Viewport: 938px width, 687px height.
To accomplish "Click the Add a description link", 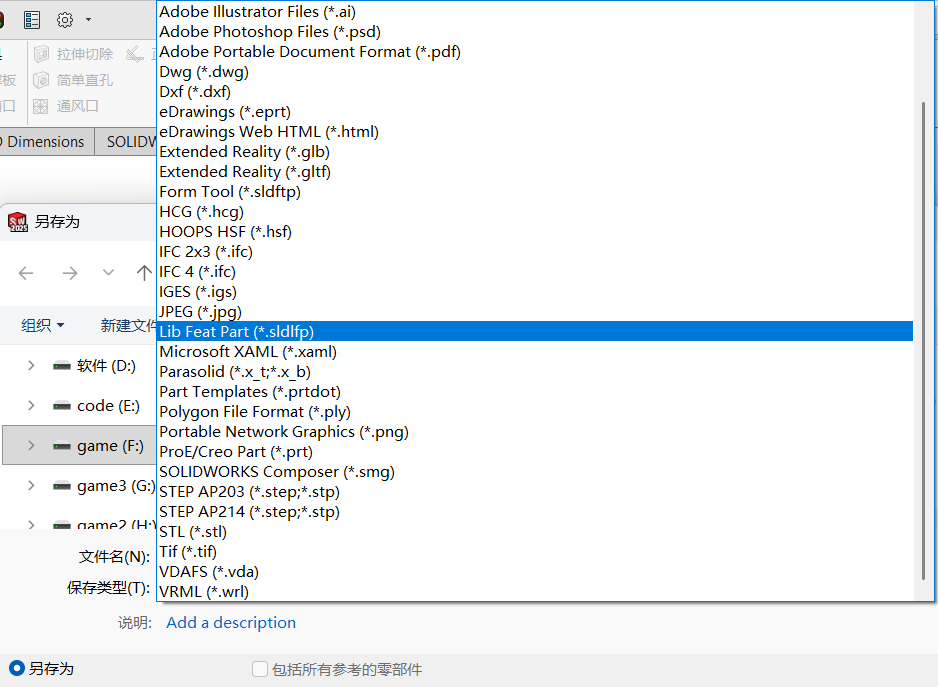I will tap(231, 622).
